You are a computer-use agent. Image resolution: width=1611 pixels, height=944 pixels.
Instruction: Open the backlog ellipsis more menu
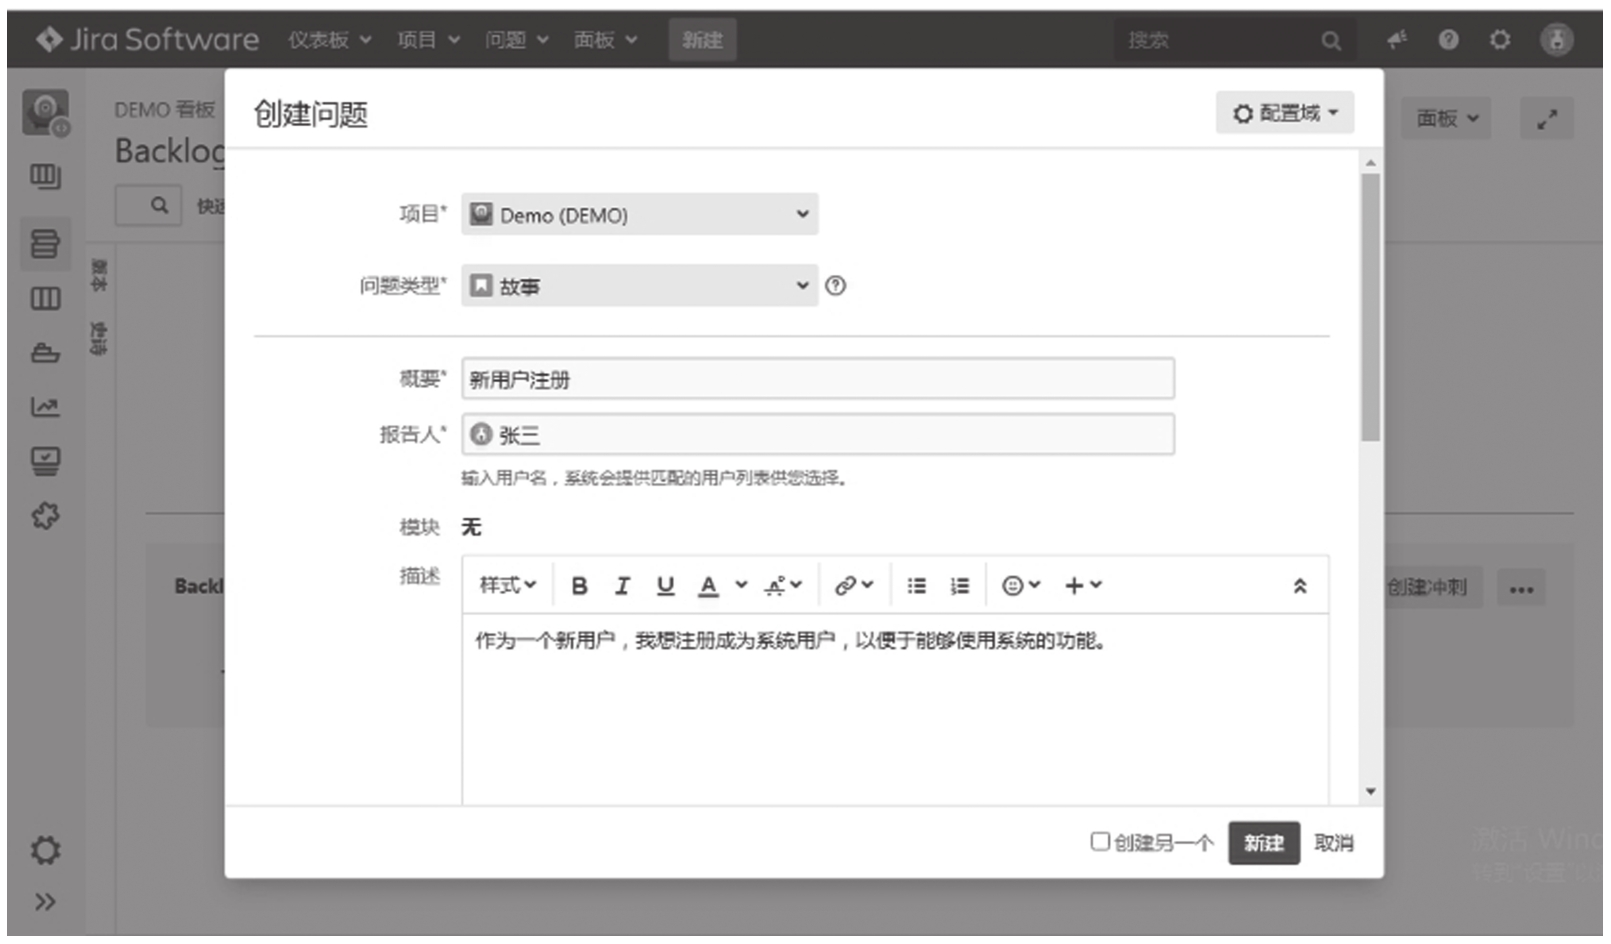(x=1521, y=588)
